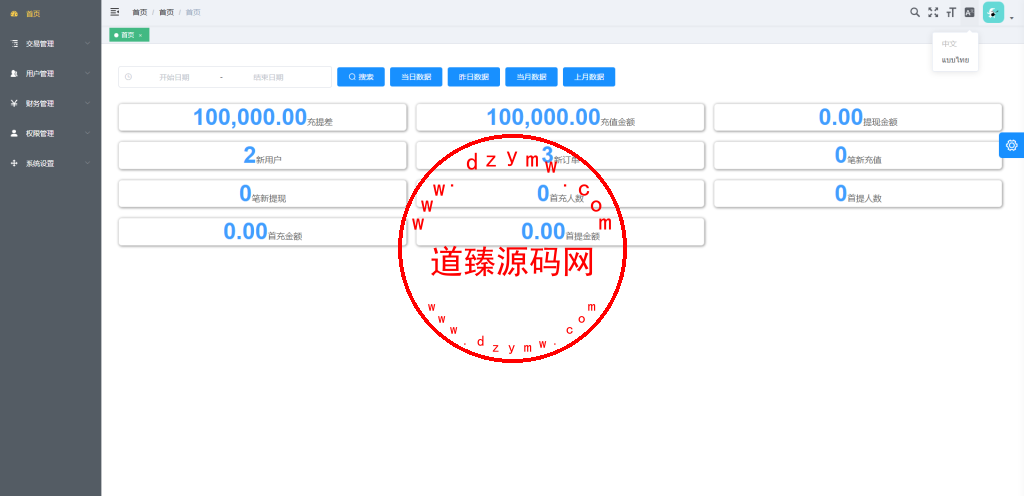Image resolution: width=1024 pixels, height=496 pixels.
Task: Click the 交易管理 list icon in sidebar
Action: (14, 44)
